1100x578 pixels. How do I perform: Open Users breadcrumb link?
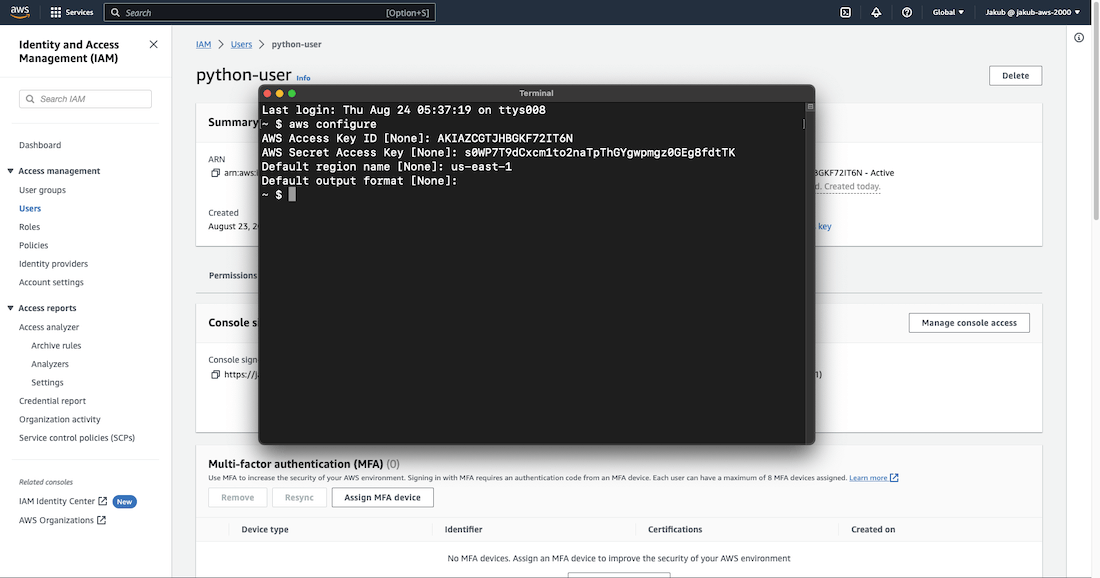click(241, 45)
